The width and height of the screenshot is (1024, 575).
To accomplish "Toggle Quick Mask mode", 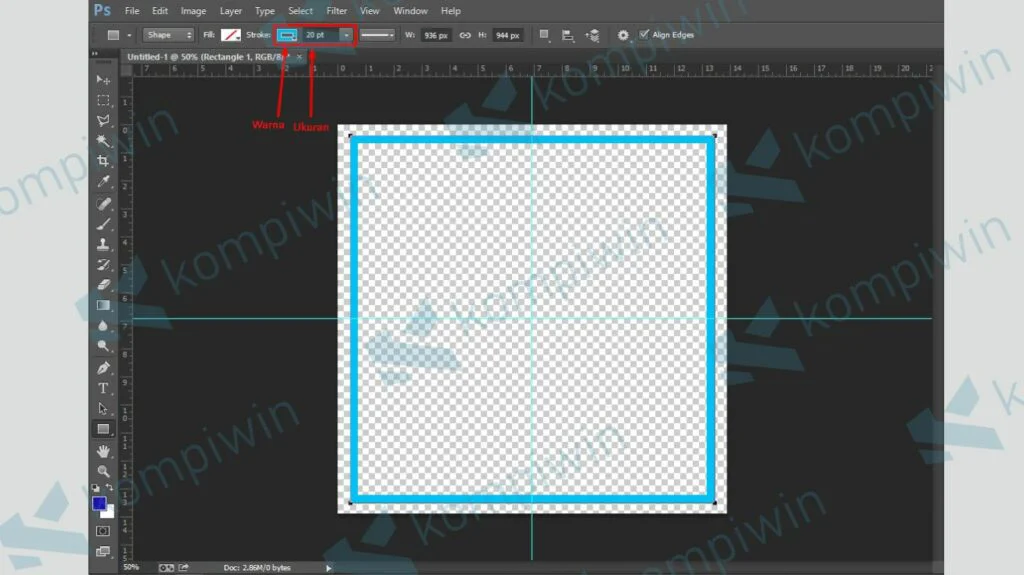I will coord(103,531).
